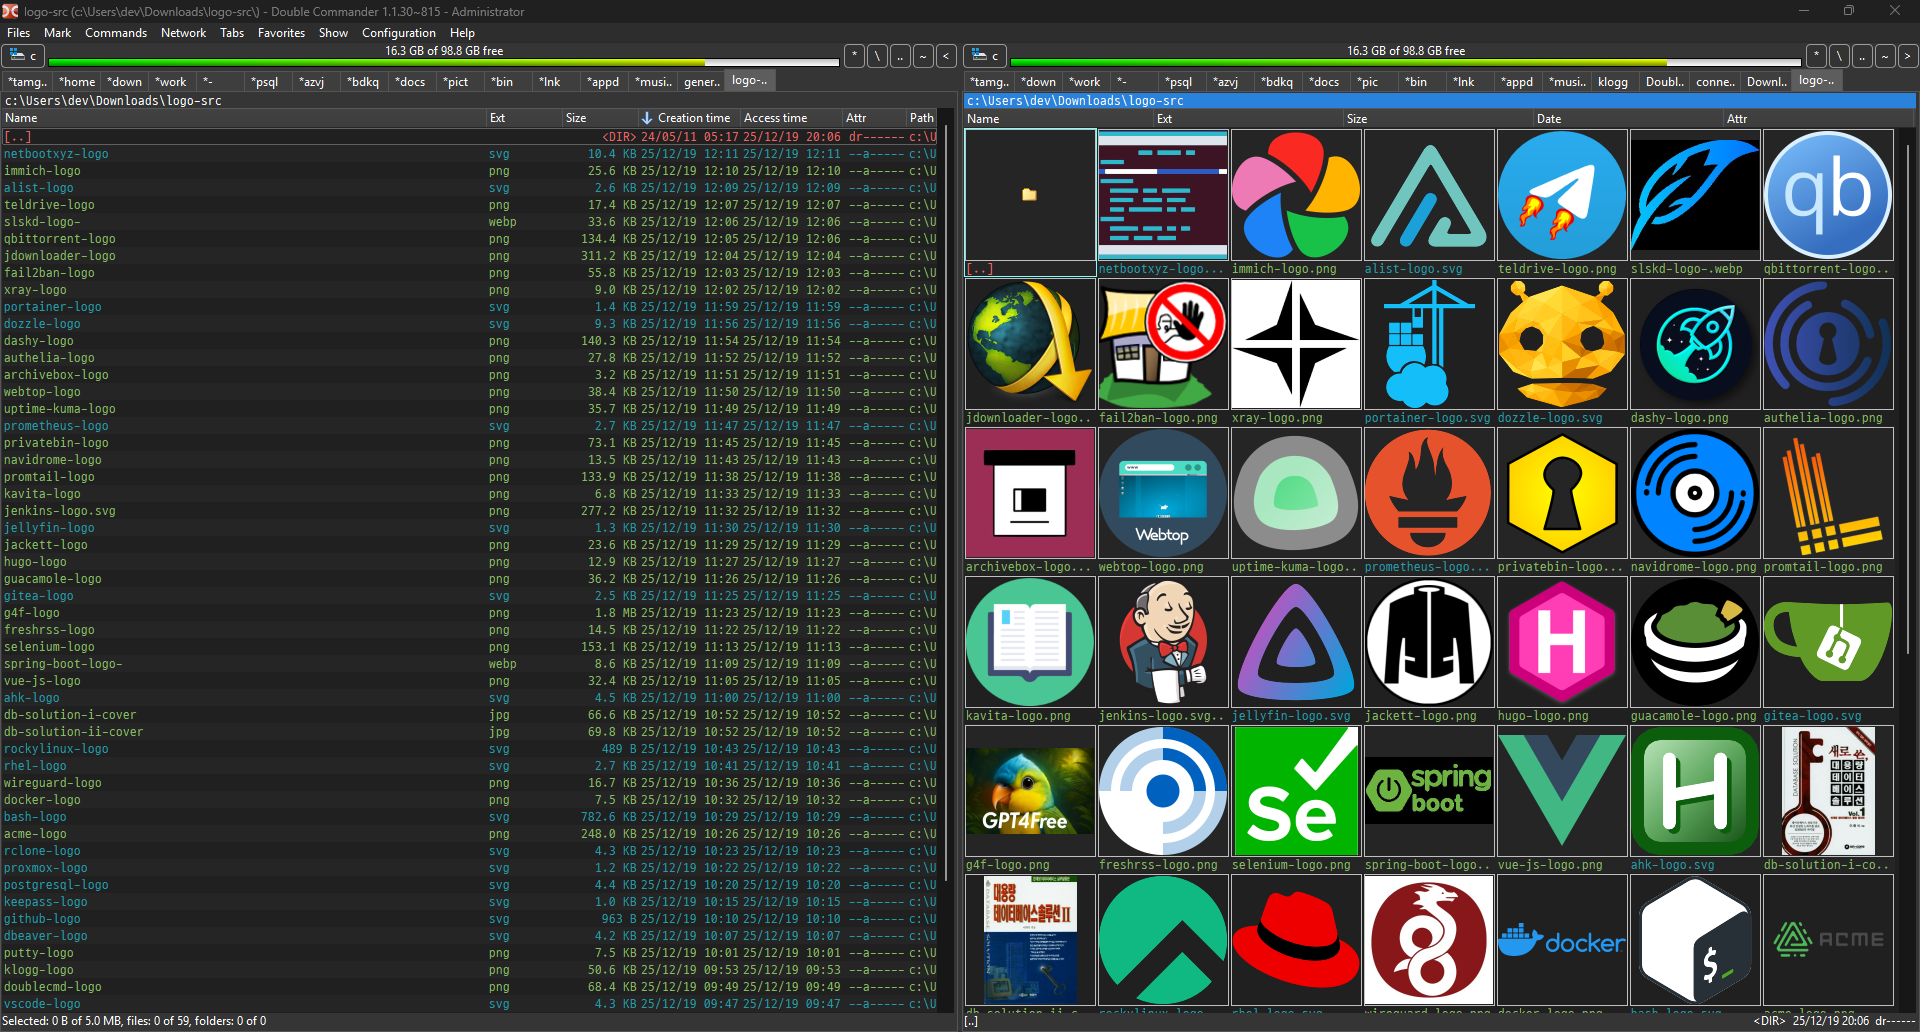This screenshot has width=1920, height=1032.
Task: Click the left panel favorites asterisk button
Action: 854,56
